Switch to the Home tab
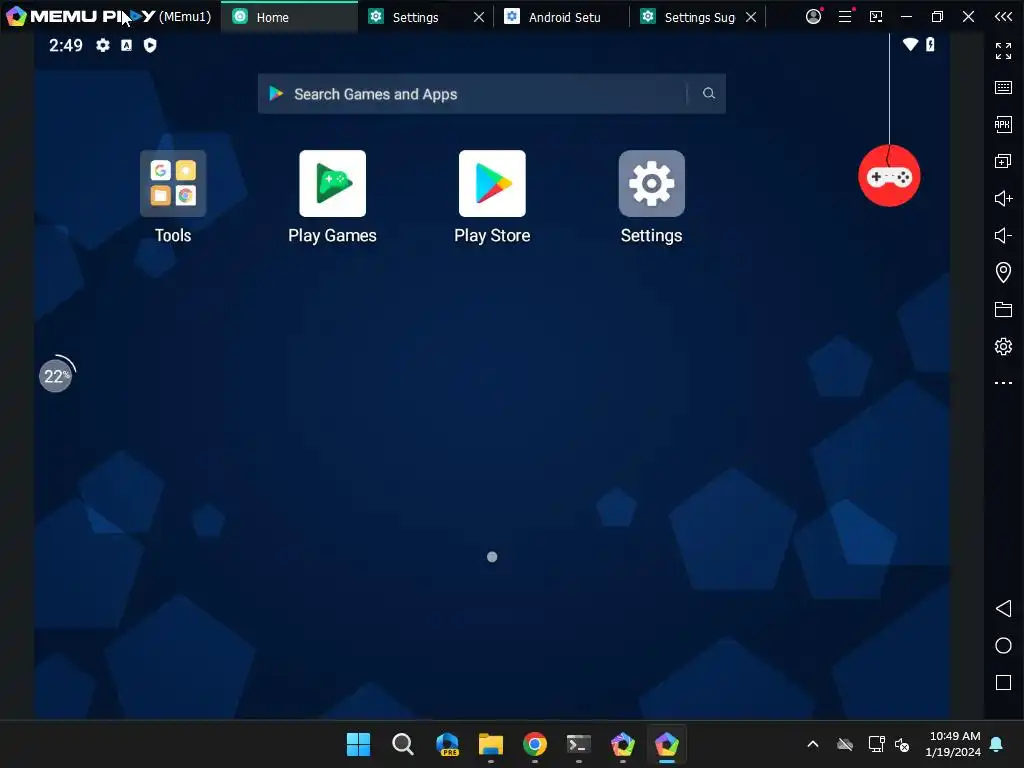This screenshot has height=768, width=1024. click(x=289, y=17)
